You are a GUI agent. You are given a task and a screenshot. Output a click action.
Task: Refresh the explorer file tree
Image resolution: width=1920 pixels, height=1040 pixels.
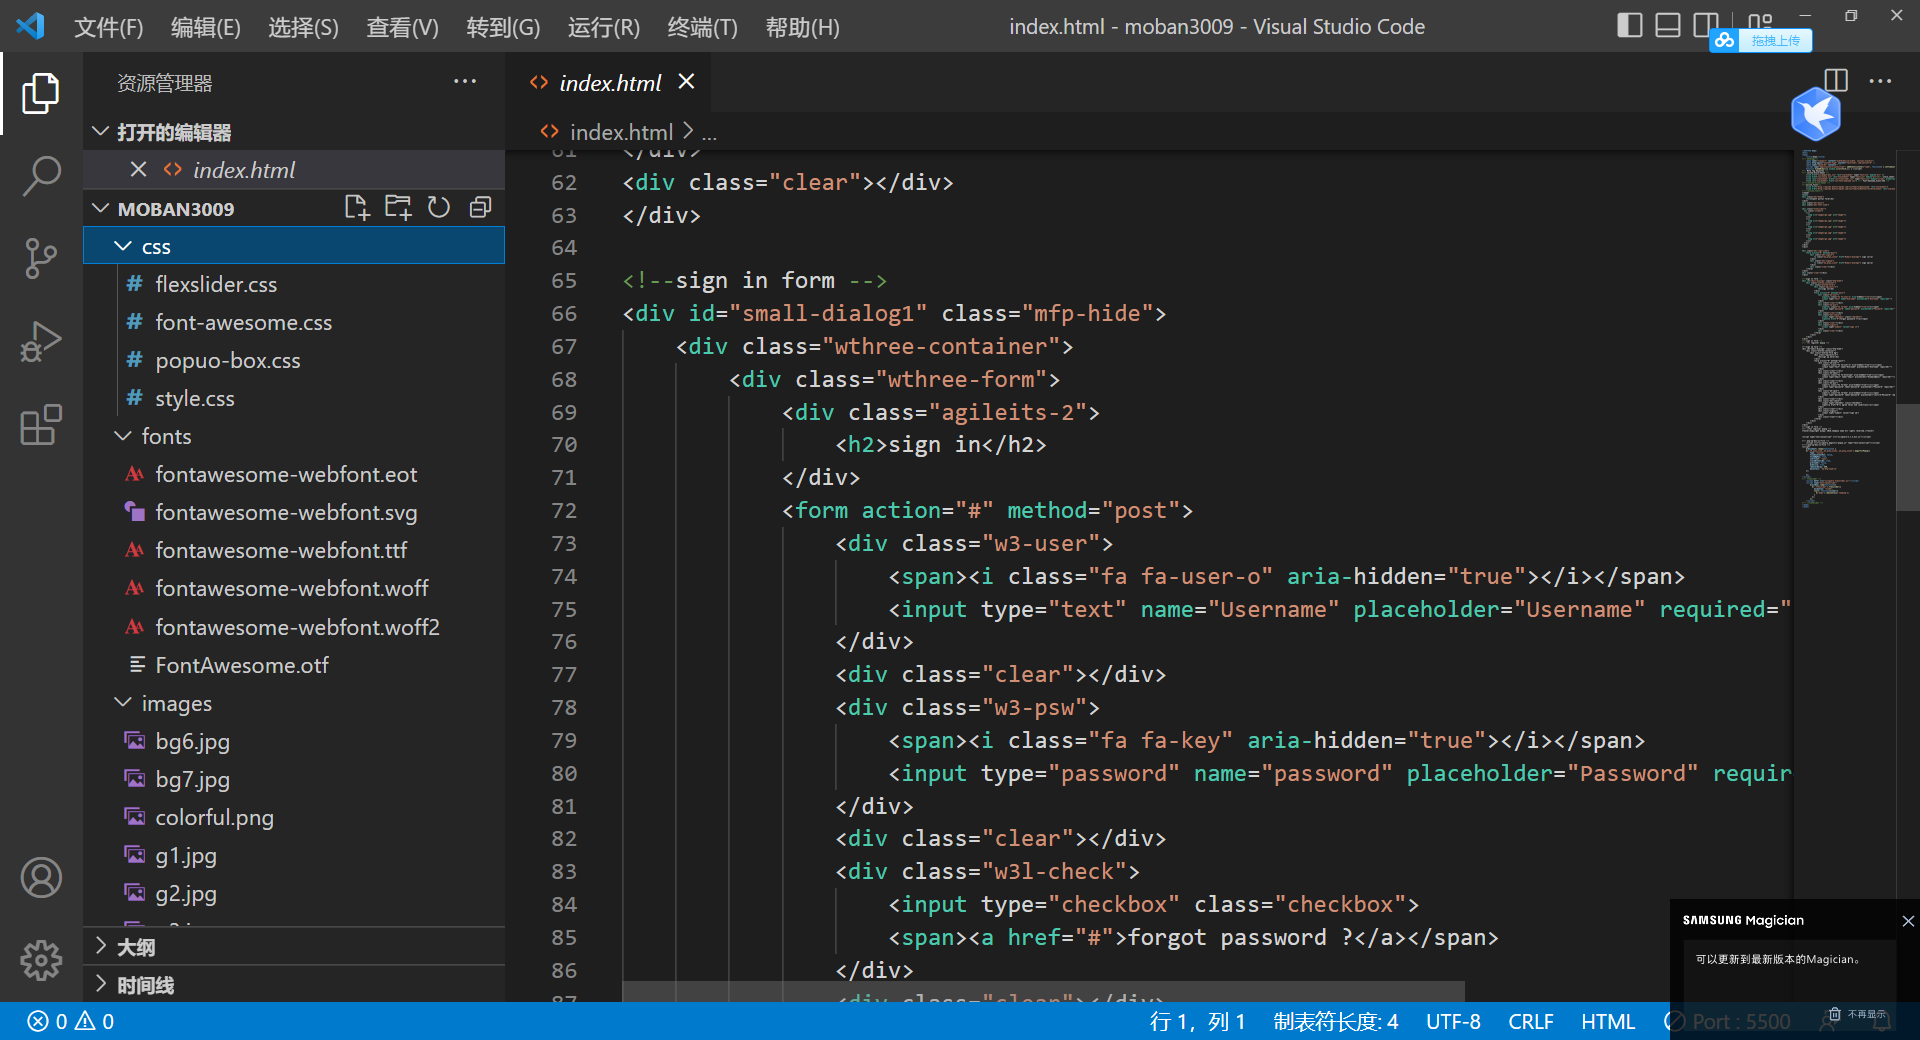(x=439, y=207)
